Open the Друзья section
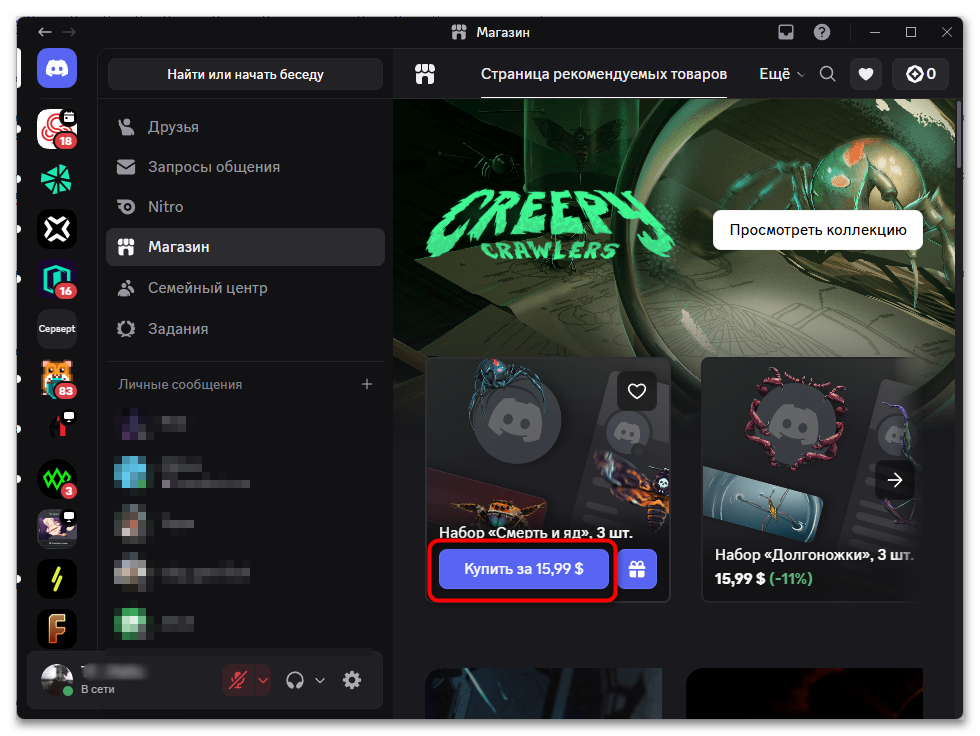The width and height of the screenshot is (980, 736). (x=245, y=127)
